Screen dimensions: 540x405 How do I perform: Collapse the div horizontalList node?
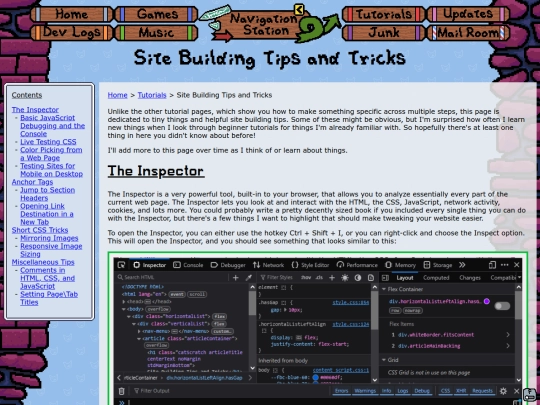pos(129,316)
